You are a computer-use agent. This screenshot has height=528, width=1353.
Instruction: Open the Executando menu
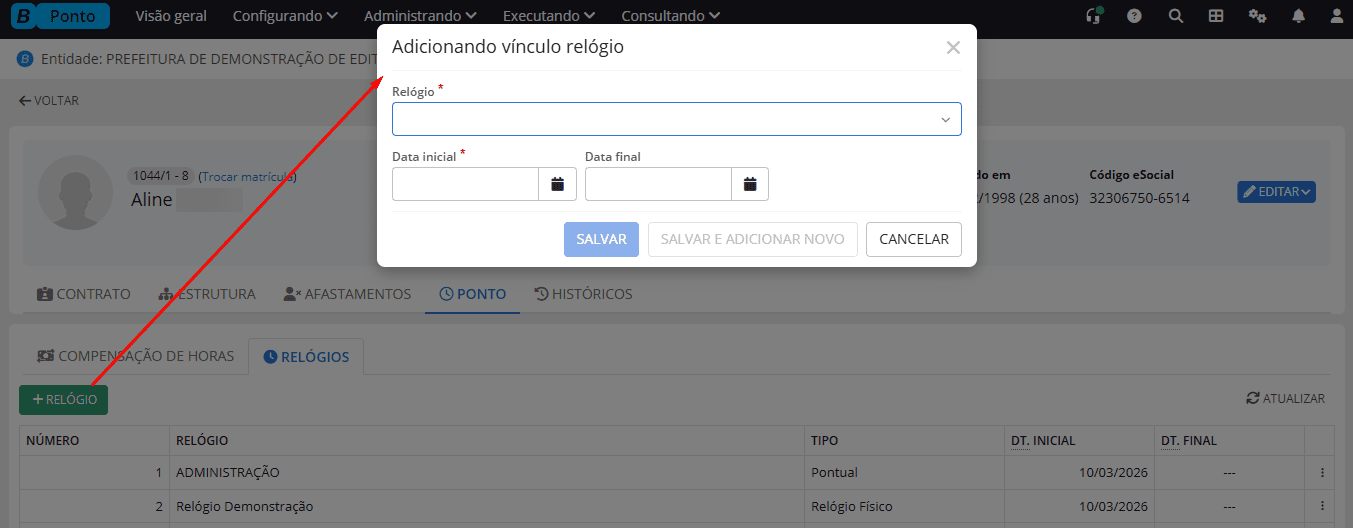(x=549, y=16)
